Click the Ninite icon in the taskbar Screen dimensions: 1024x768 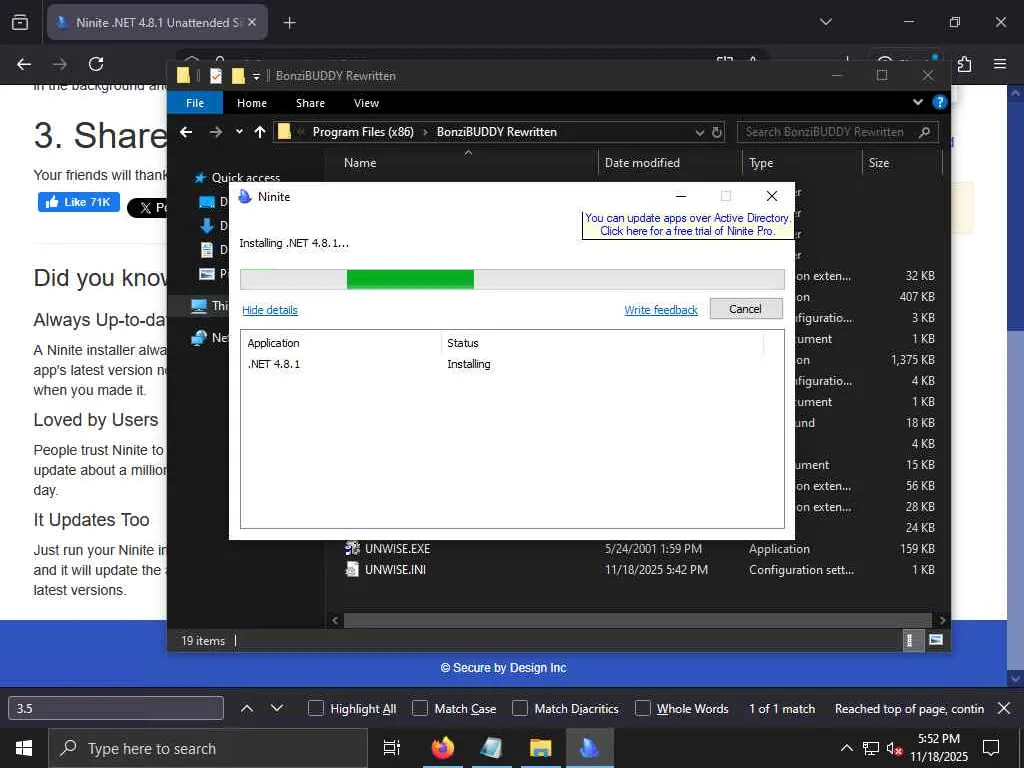pyautogui.click(x=588, y=748)
